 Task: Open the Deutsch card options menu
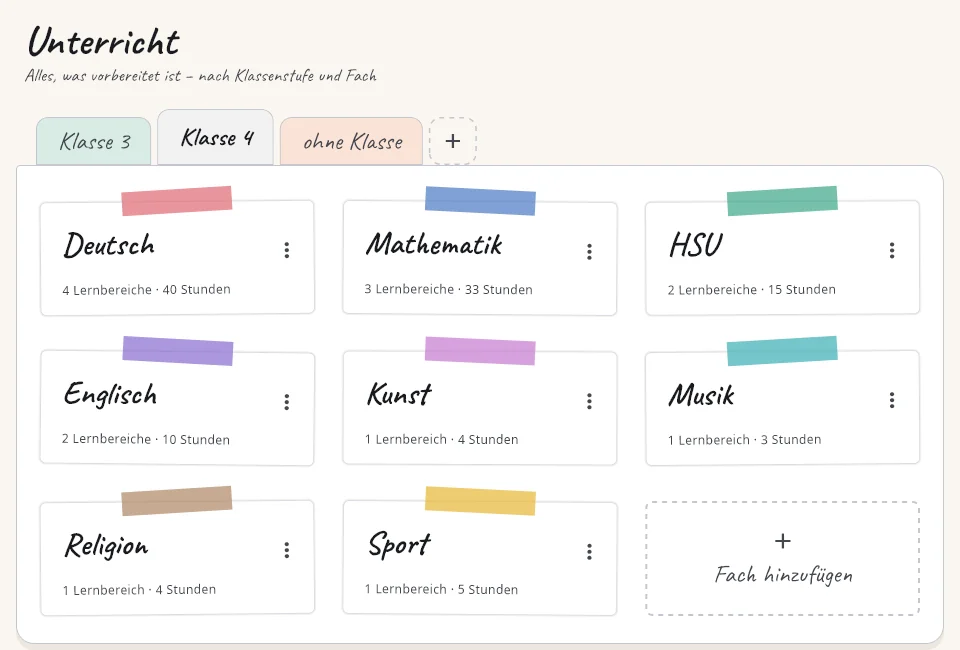[287, 250]
